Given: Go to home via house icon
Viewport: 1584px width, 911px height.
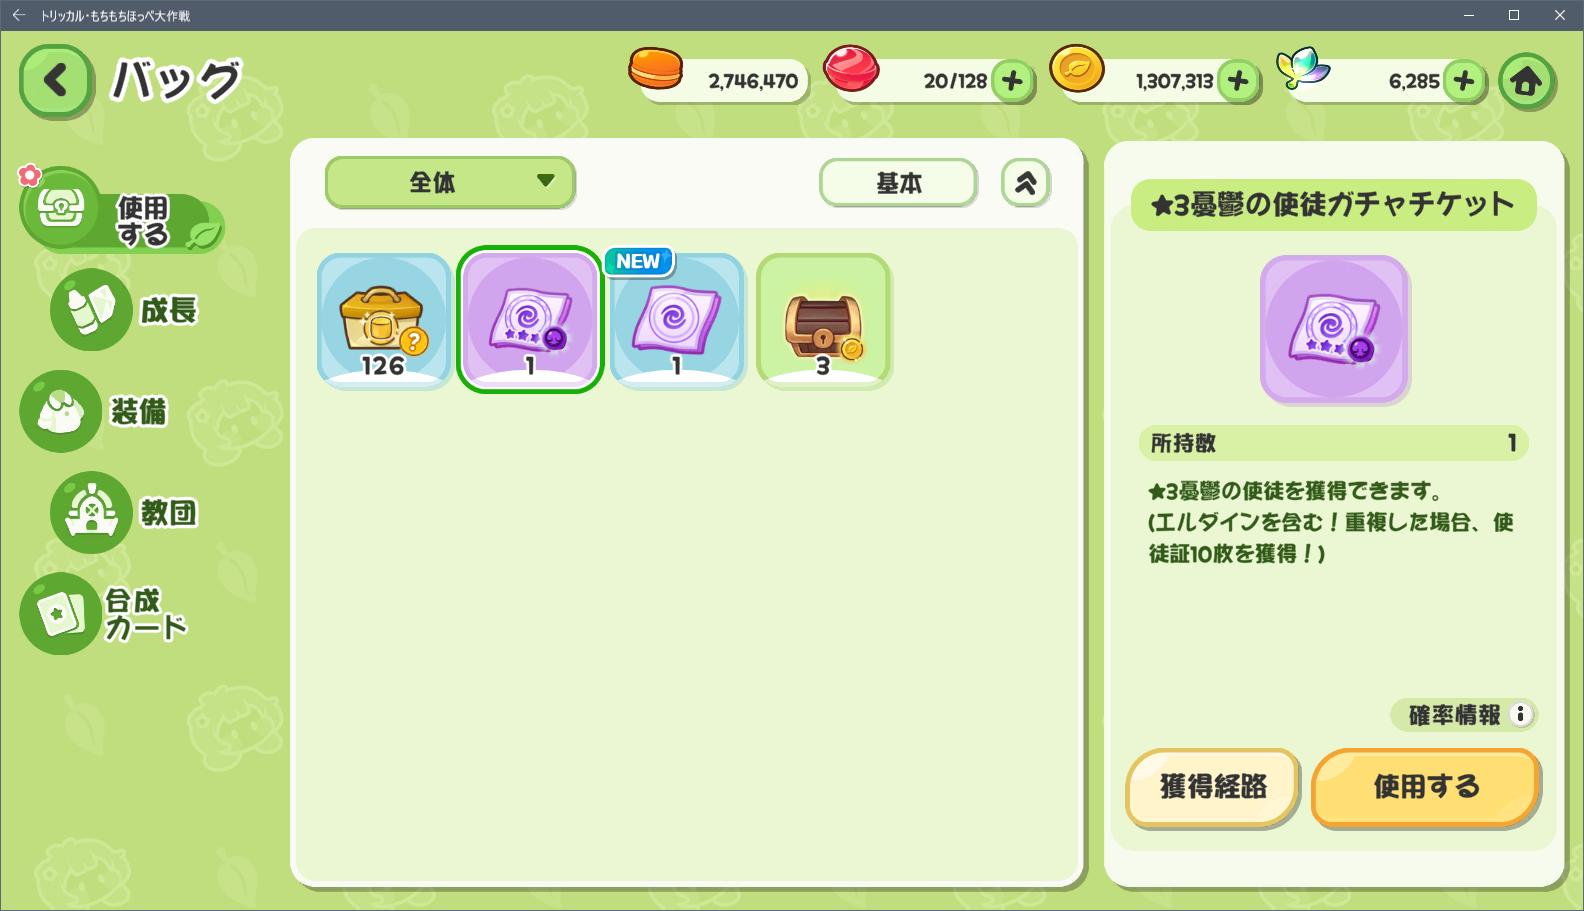Looking at the screenshot, I should (x=1526, y=81).
